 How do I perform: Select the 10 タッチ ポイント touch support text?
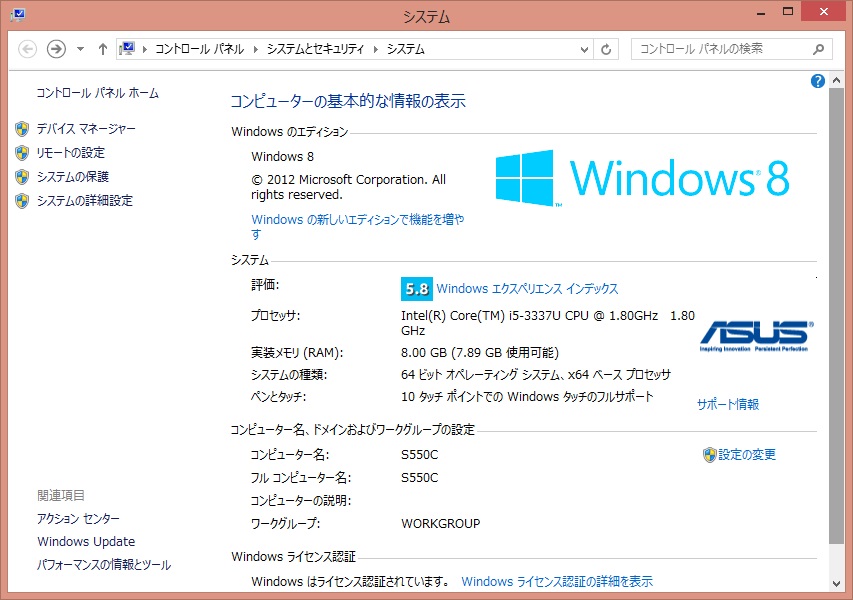tap(527, 397)
